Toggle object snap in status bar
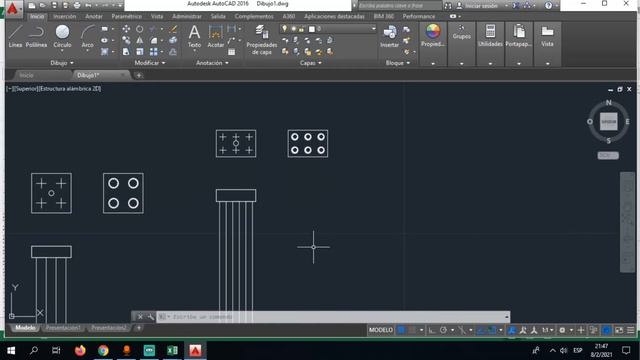The image size is (640, 360). point(492,330)
